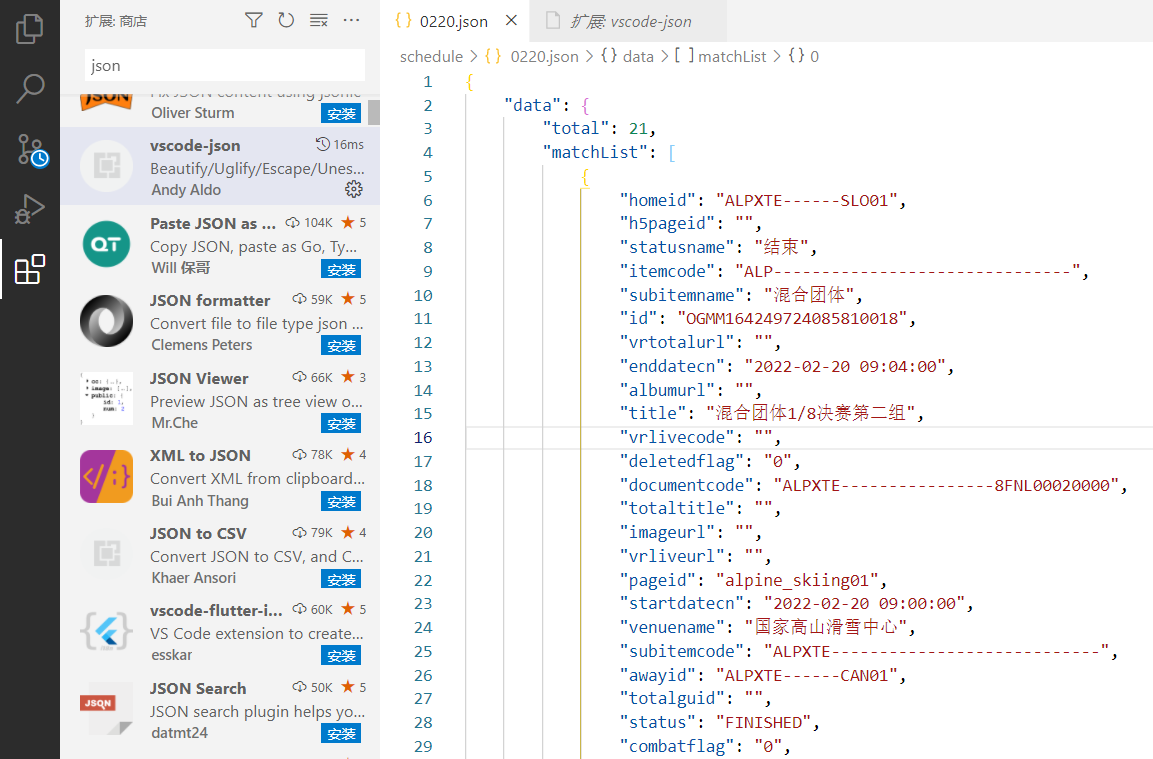Open the Explorer view in activity bar
1153x759 pixels.
pos(29,29)
